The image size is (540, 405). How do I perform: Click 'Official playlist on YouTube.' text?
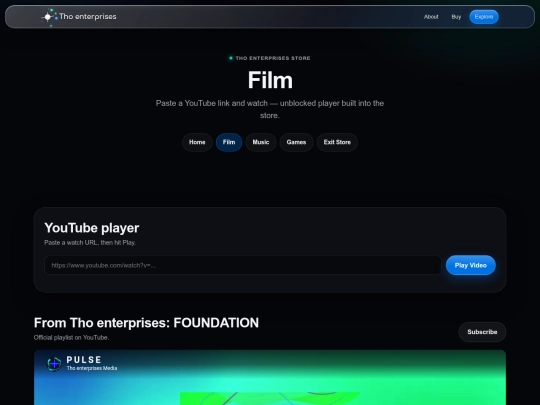coord(71,338)
